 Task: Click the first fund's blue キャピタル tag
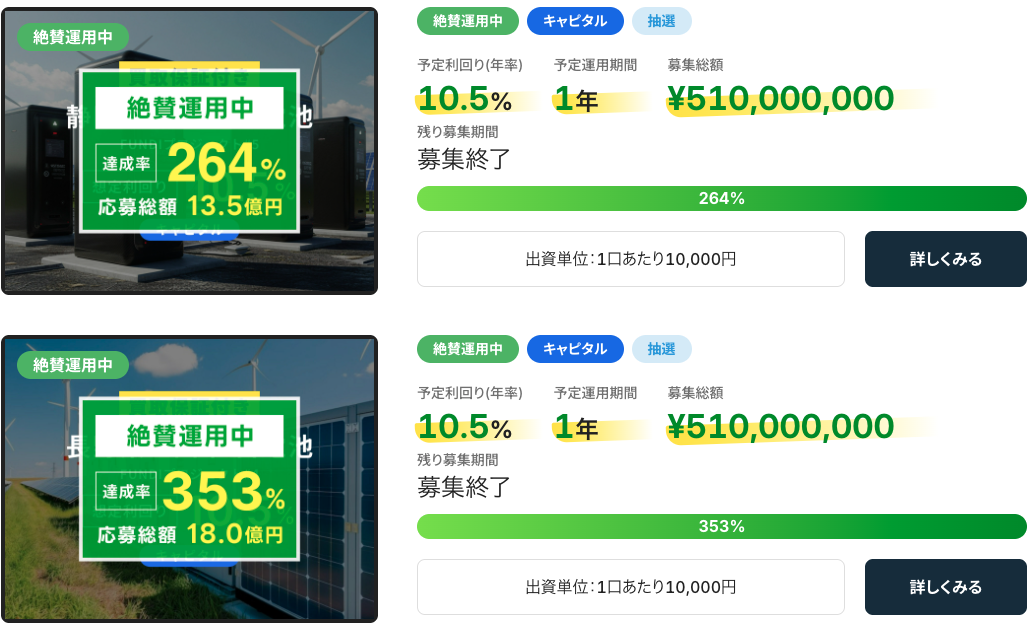[x=575, y=21]
